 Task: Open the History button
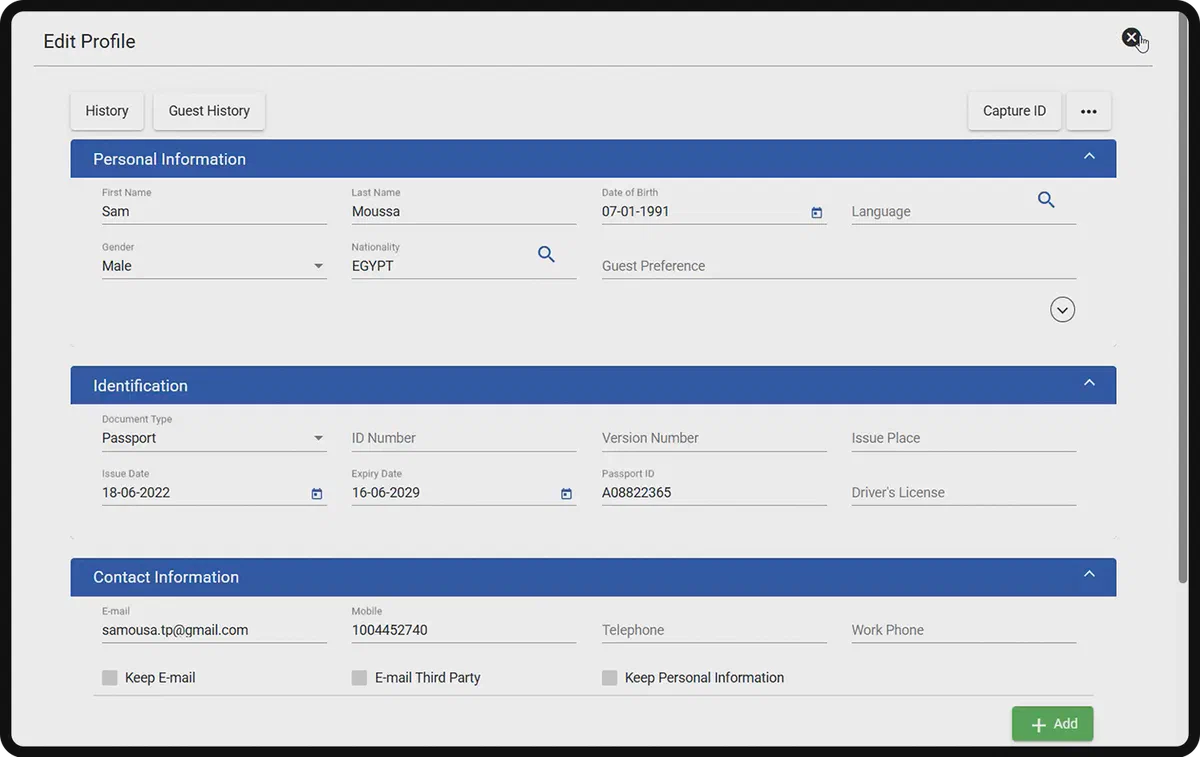[107, 111]
